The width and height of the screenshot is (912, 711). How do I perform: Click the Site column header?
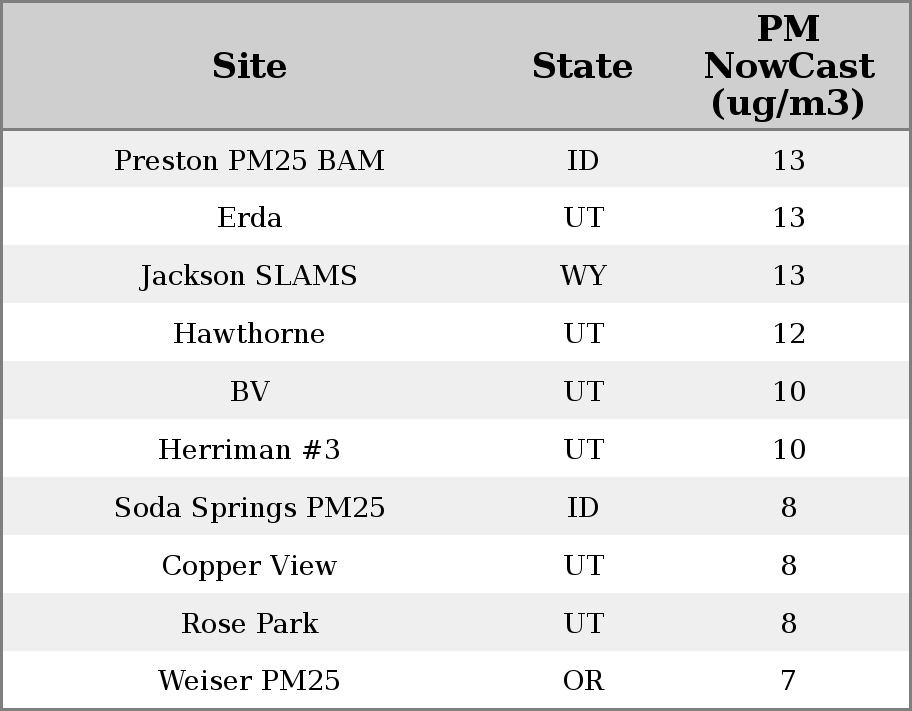[249, 66]
